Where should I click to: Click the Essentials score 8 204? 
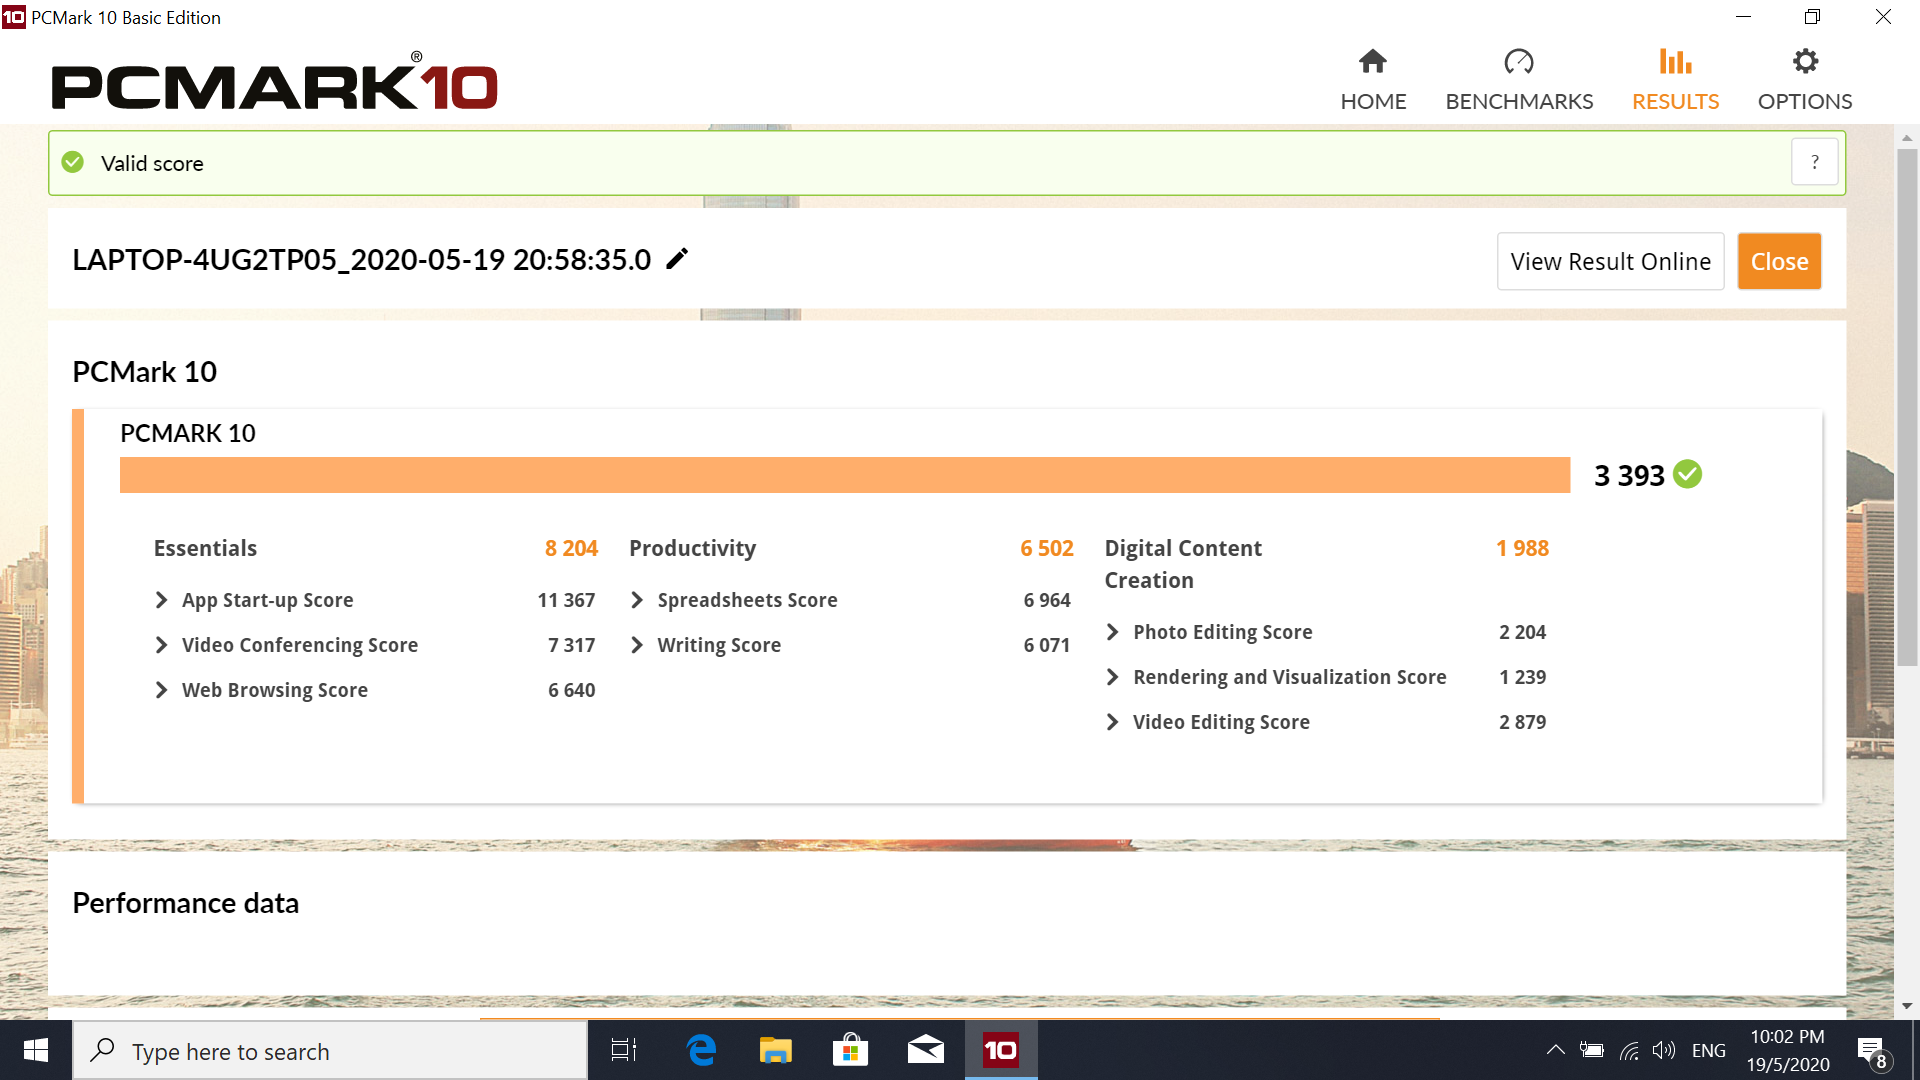point(571,548)
